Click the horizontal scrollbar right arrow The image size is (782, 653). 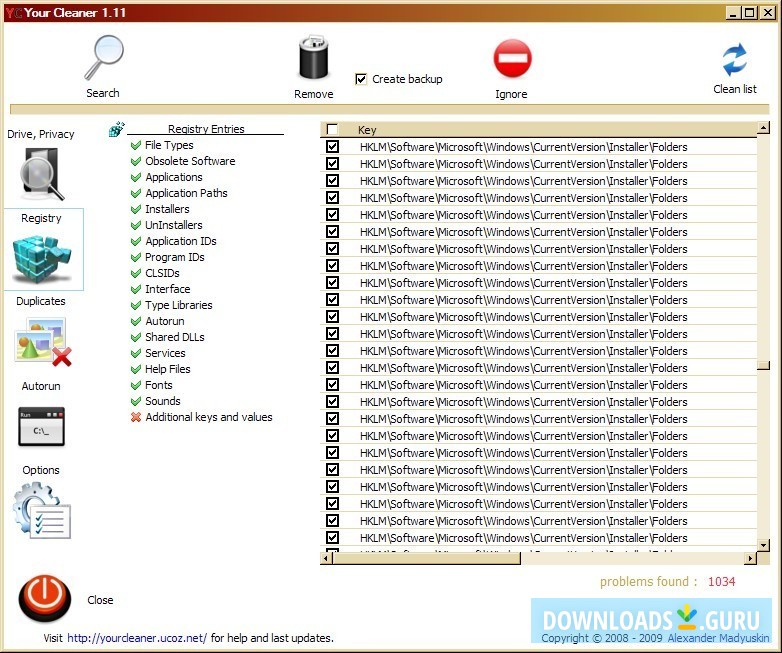(751, 558)
